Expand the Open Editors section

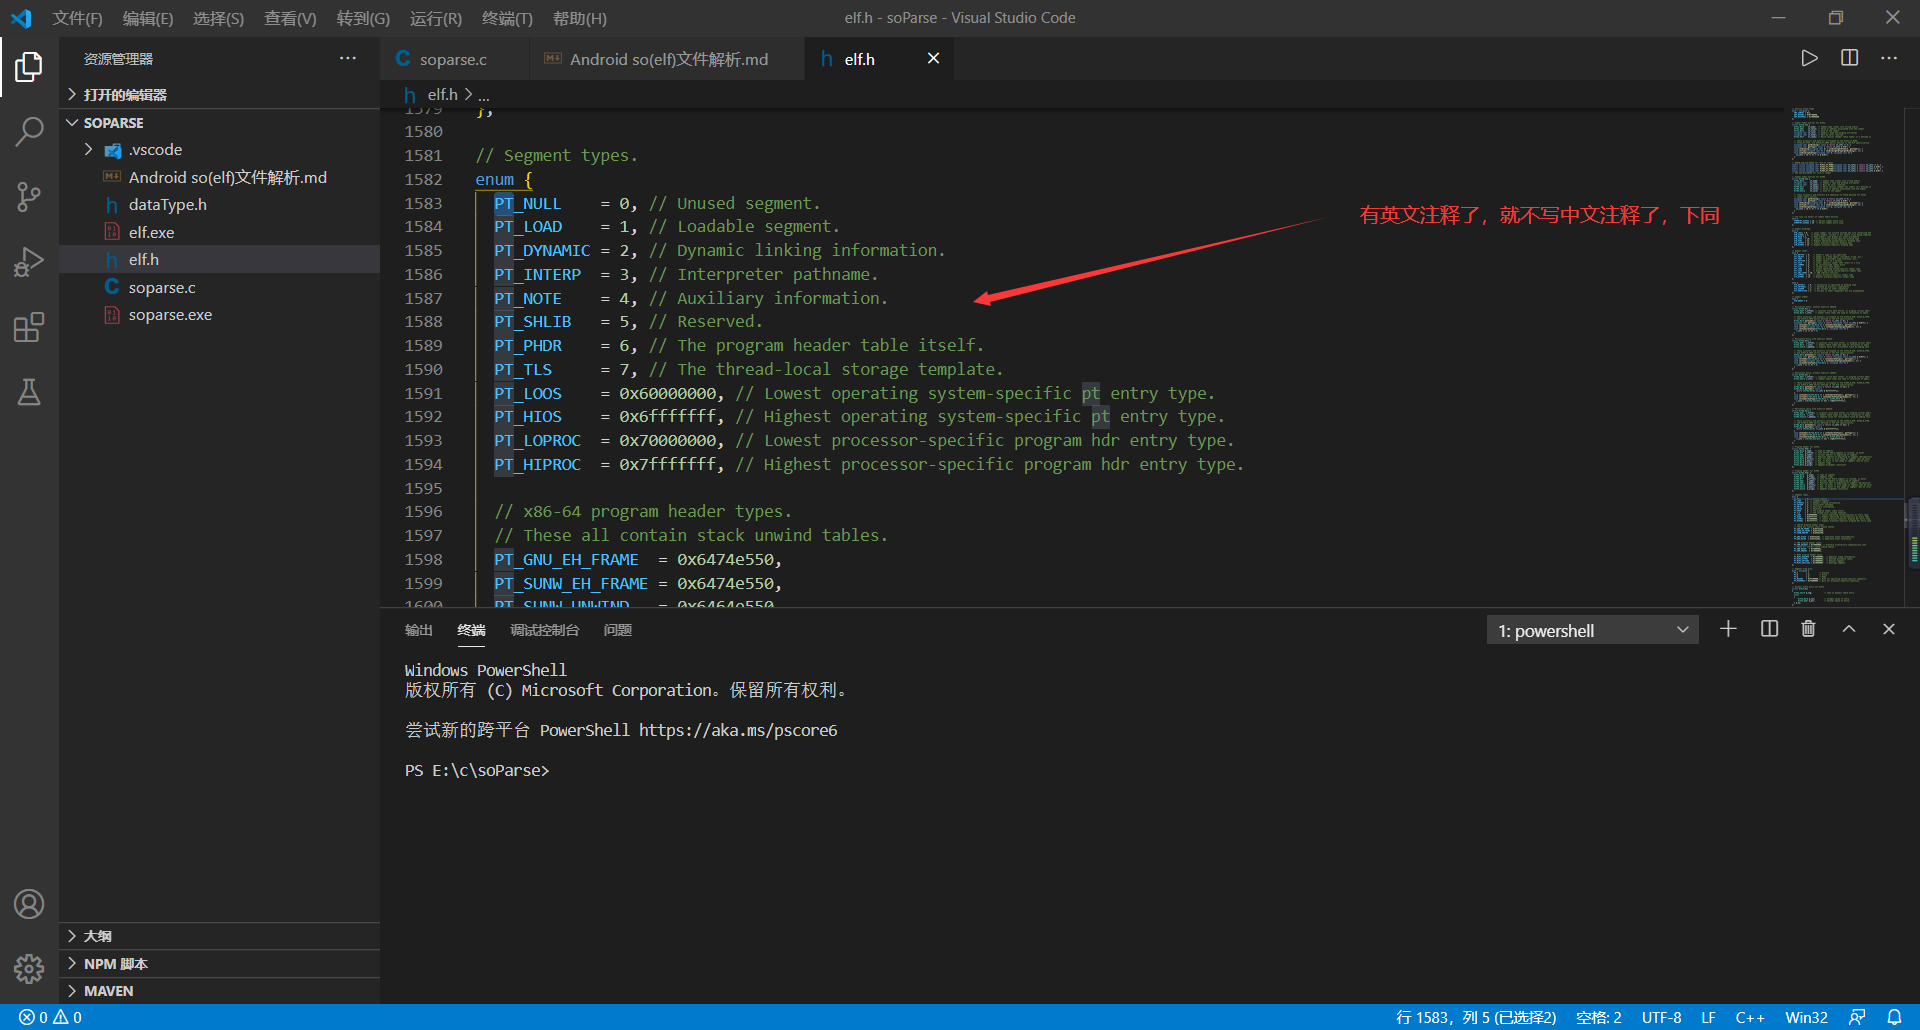[220, 94]
